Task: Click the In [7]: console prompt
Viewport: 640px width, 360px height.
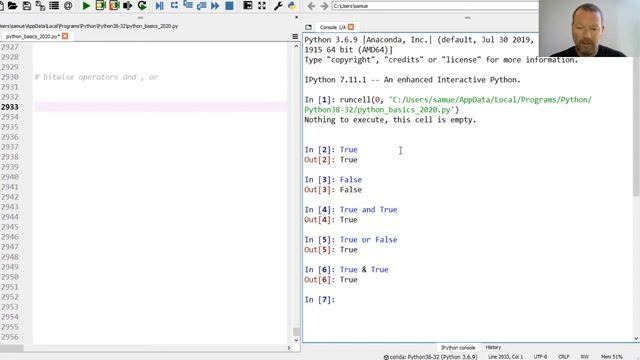Action: [320, 300]
